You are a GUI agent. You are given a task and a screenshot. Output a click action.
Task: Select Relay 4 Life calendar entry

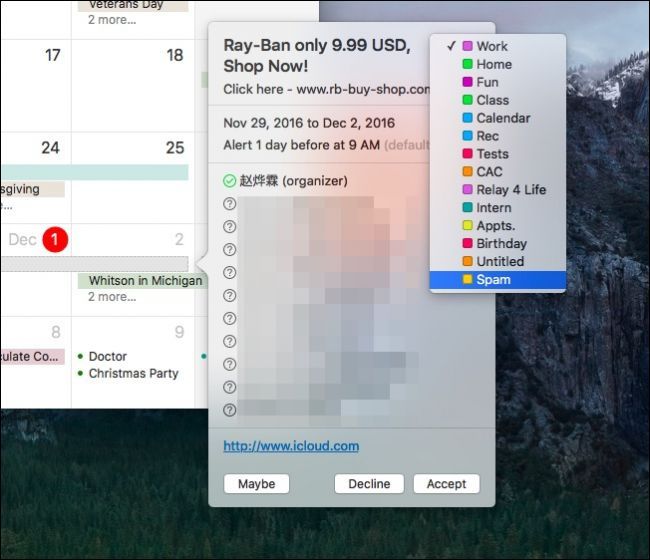click(x=497, y=189)
